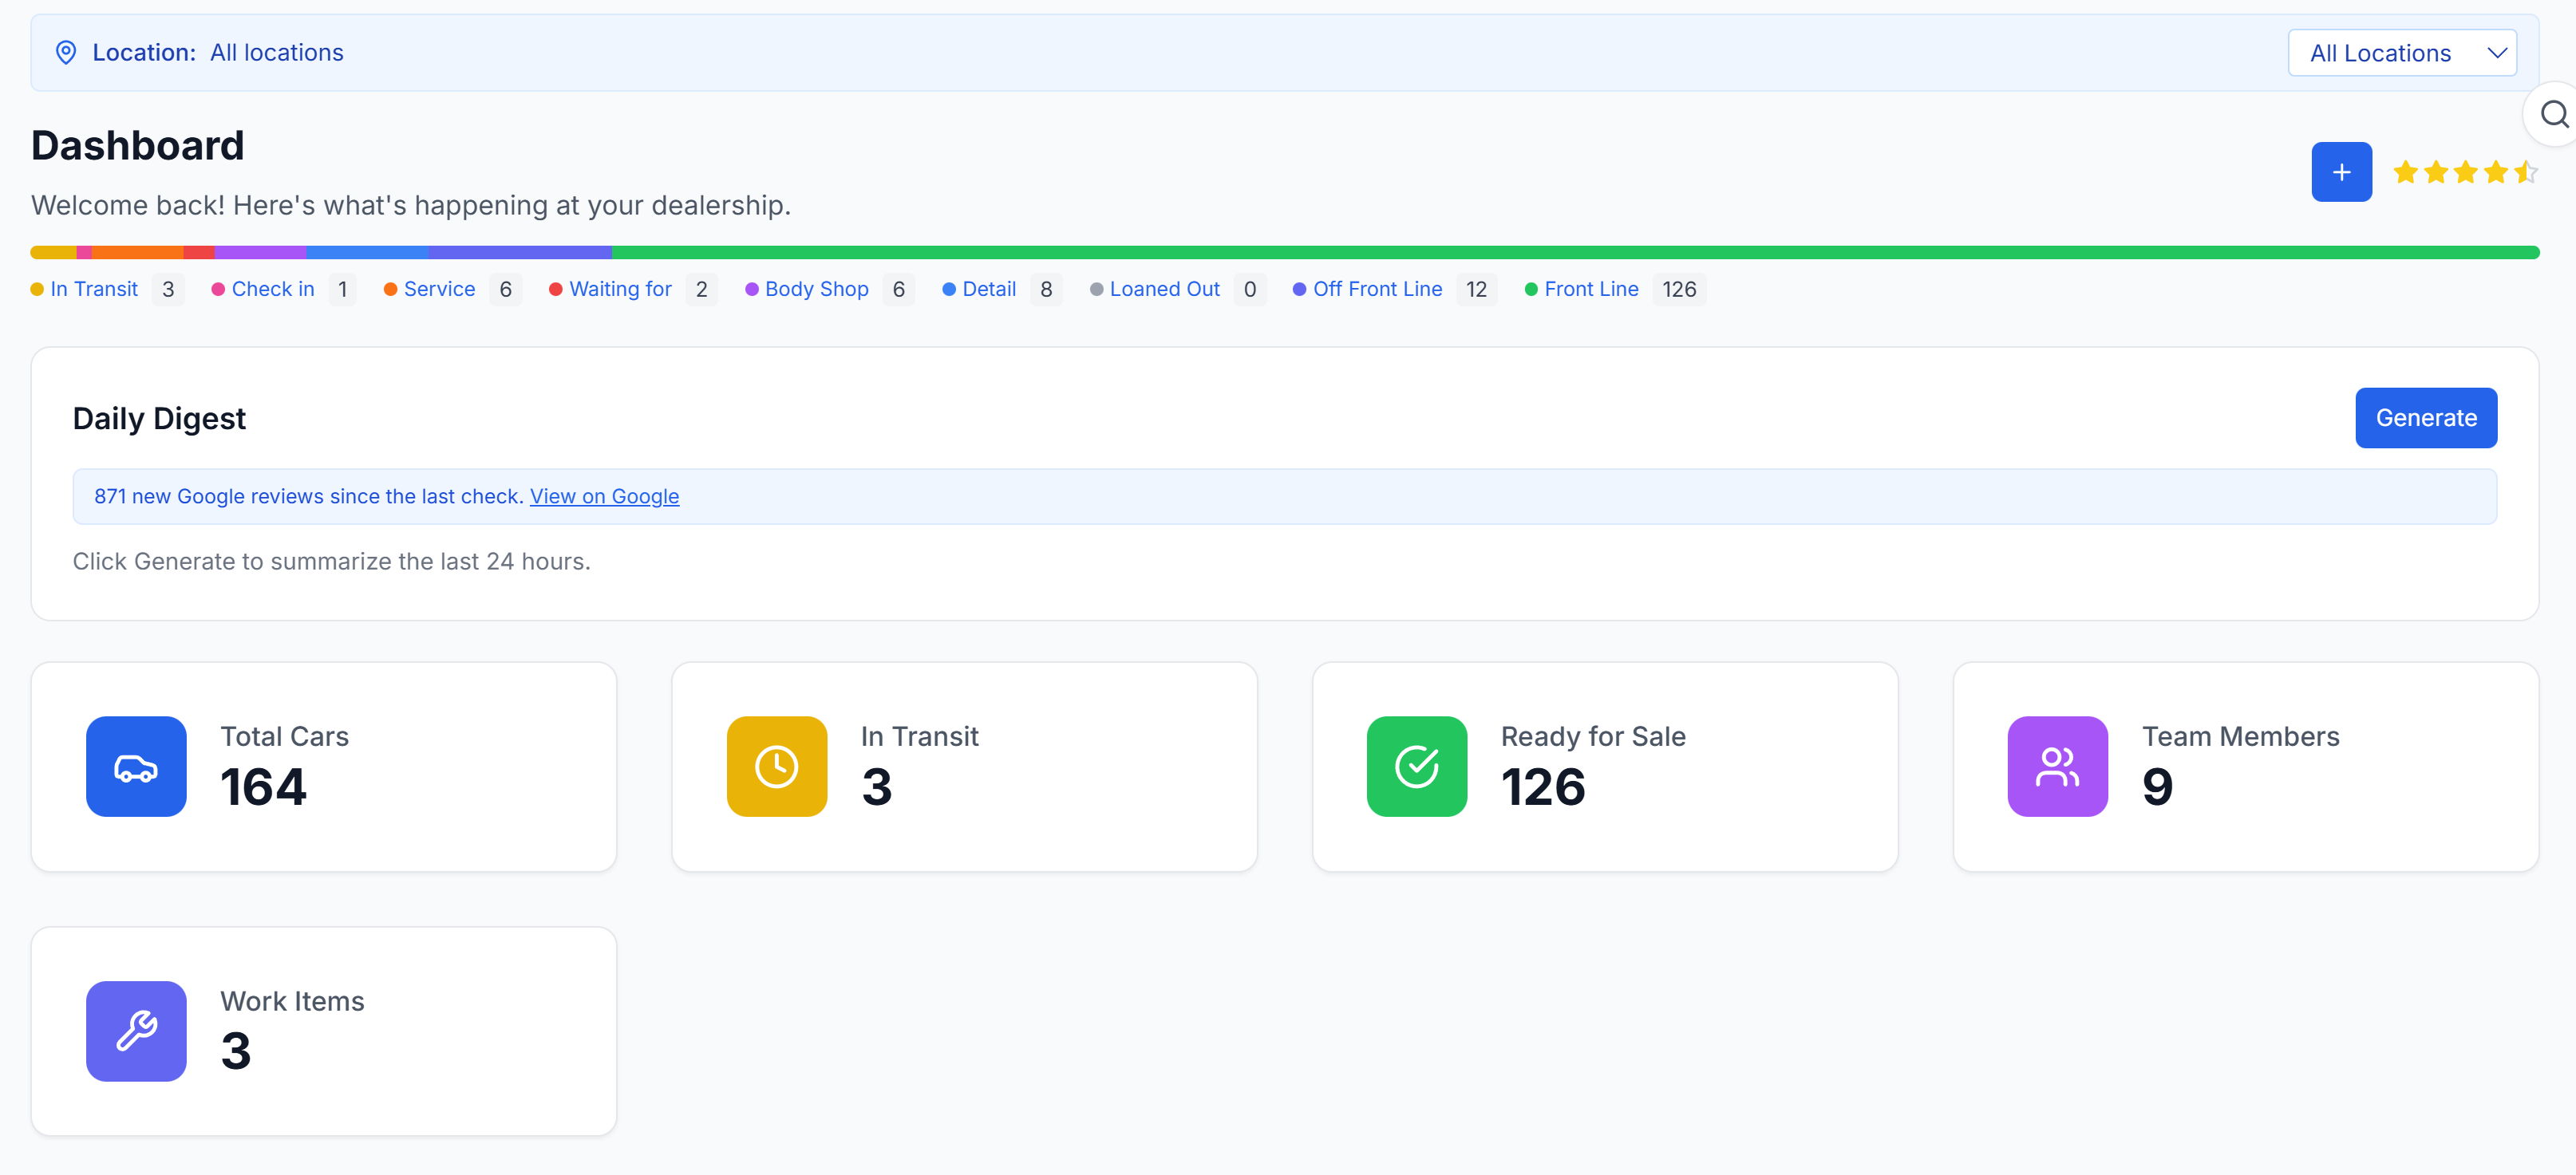
Task: Click the In Transit clock icon
Action: (777, 767)
